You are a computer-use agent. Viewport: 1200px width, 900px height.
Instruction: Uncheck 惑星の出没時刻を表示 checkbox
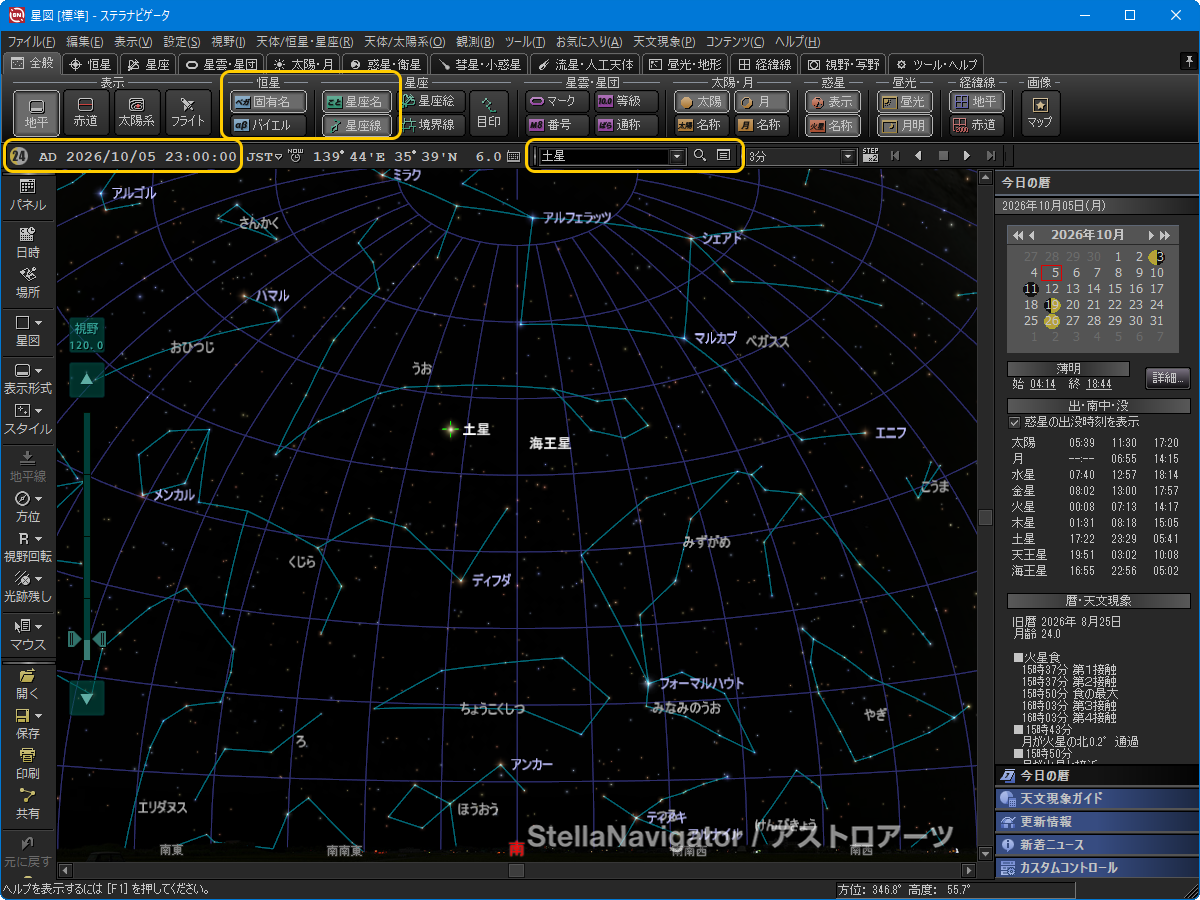(1014, 422)
